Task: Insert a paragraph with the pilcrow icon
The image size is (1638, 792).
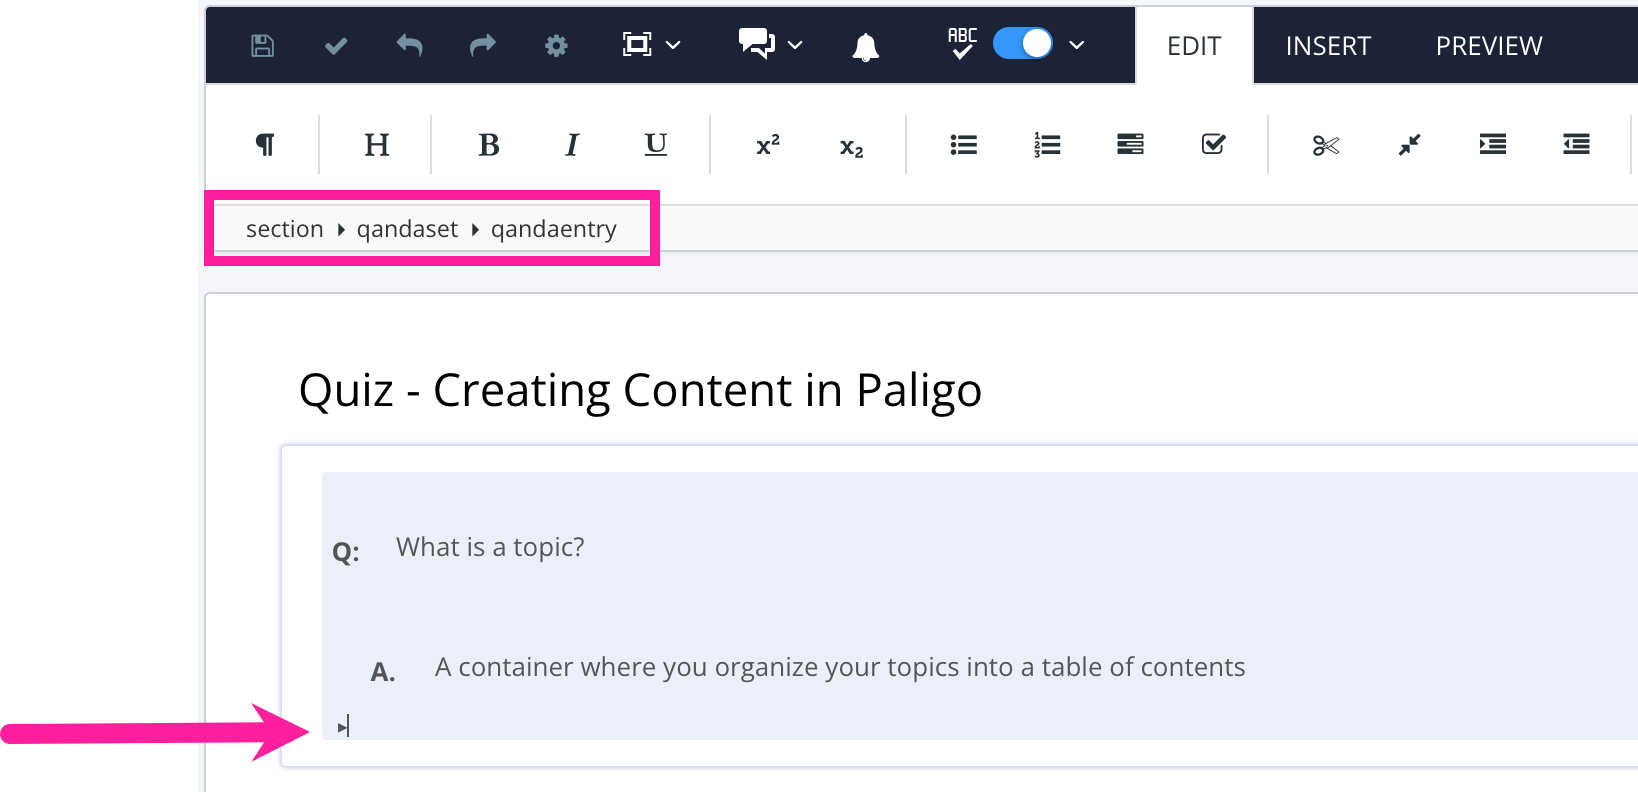Action: [x=265, y=145]
